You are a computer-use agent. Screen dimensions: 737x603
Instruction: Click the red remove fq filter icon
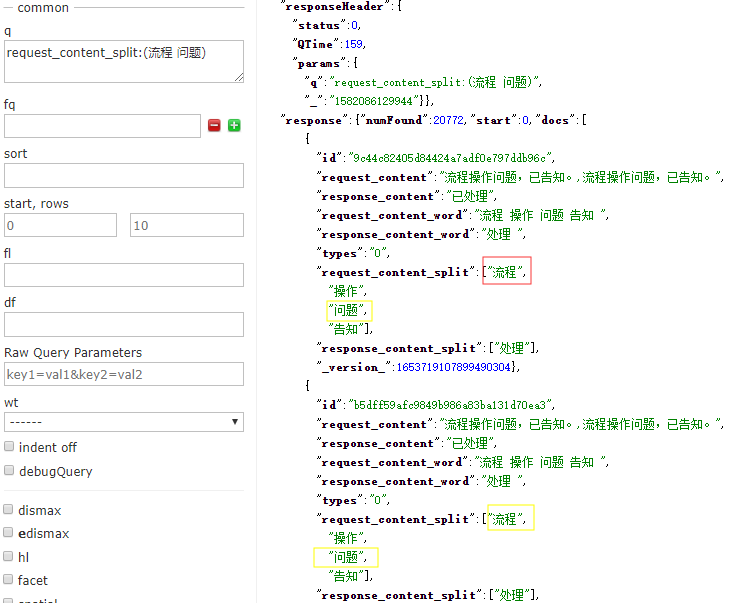214,125
